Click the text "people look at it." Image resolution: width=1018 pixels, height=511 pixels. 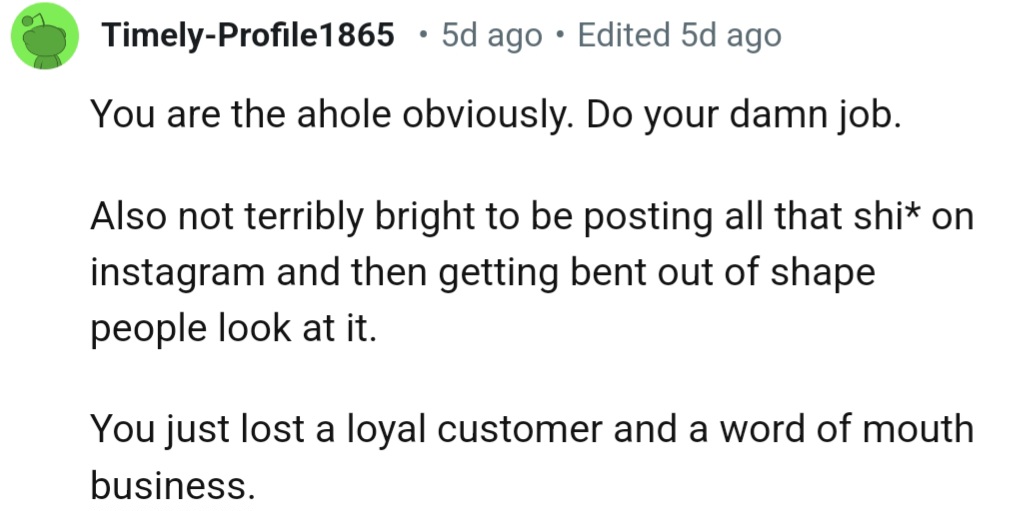pyautogui.click(x=234, y=326)
